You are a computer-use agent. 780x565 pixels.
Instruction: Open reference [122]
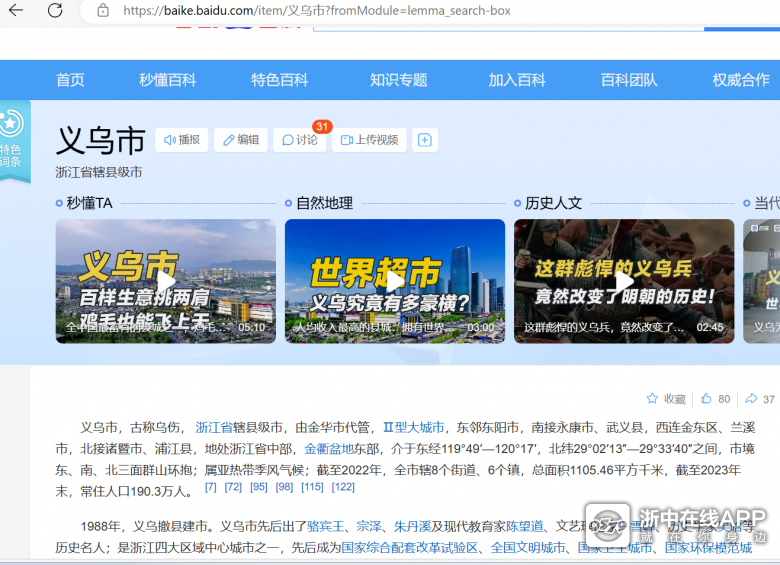pyautogui.click(x=343, y=487)
